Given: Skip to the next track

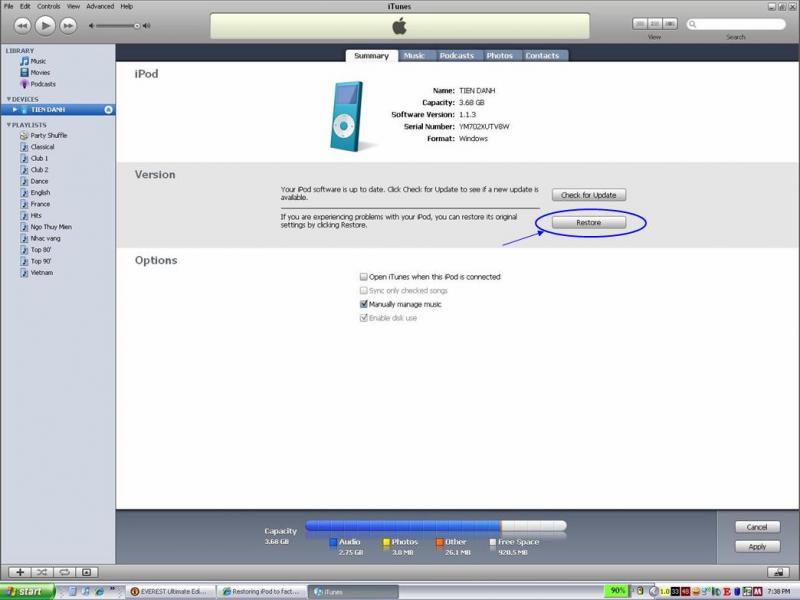Looking at the screenshot, I should pos(68,24).
